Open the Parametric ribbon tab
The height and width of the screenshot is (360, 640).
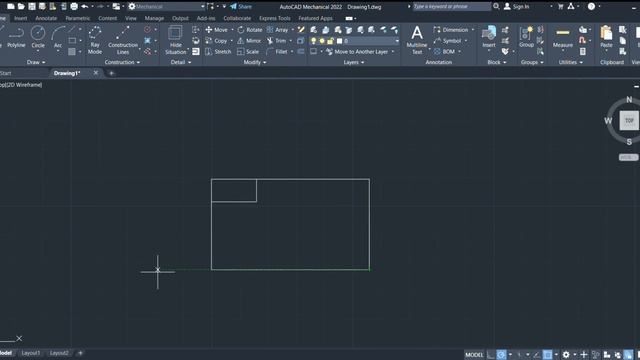coord(78,18)
